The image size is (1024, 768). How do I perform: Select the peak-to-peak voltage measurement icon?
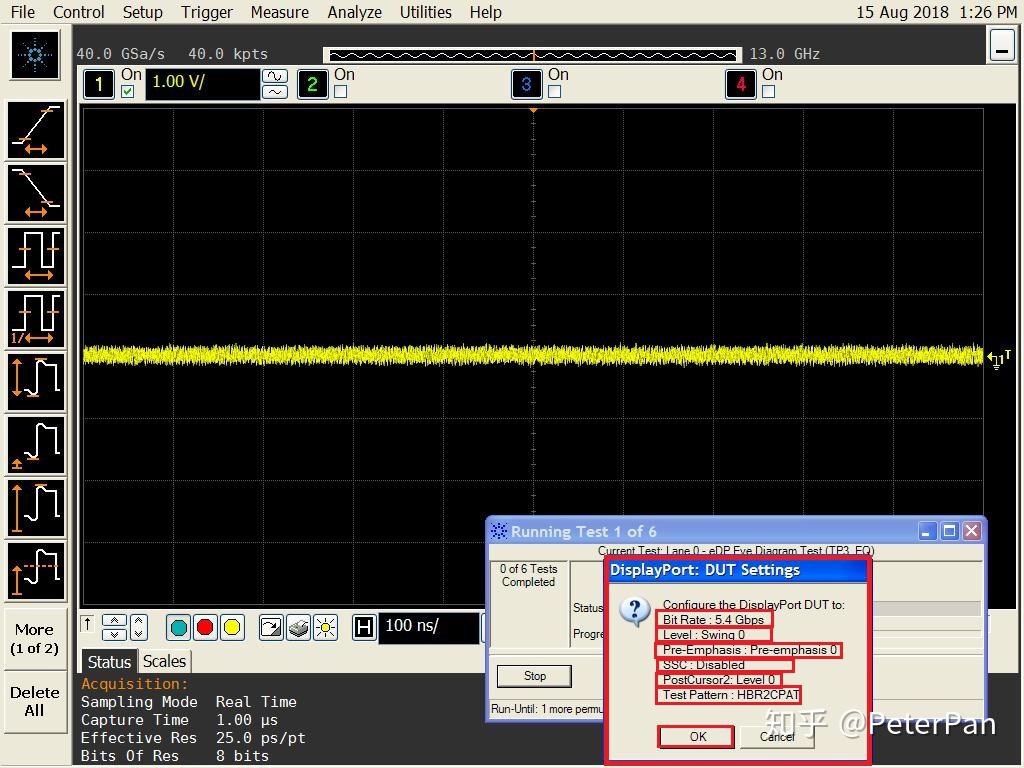36,381
